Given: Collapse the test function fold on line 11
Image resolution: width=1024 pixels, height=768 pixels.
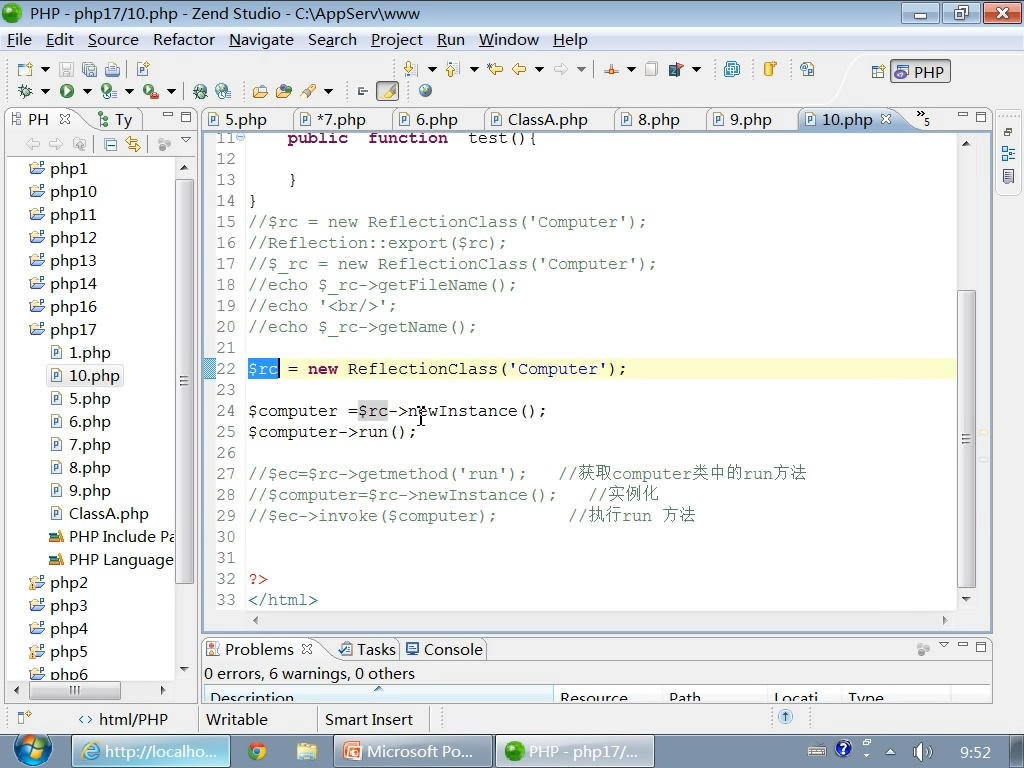Looking at the screenshot, I should coord(241,137).
